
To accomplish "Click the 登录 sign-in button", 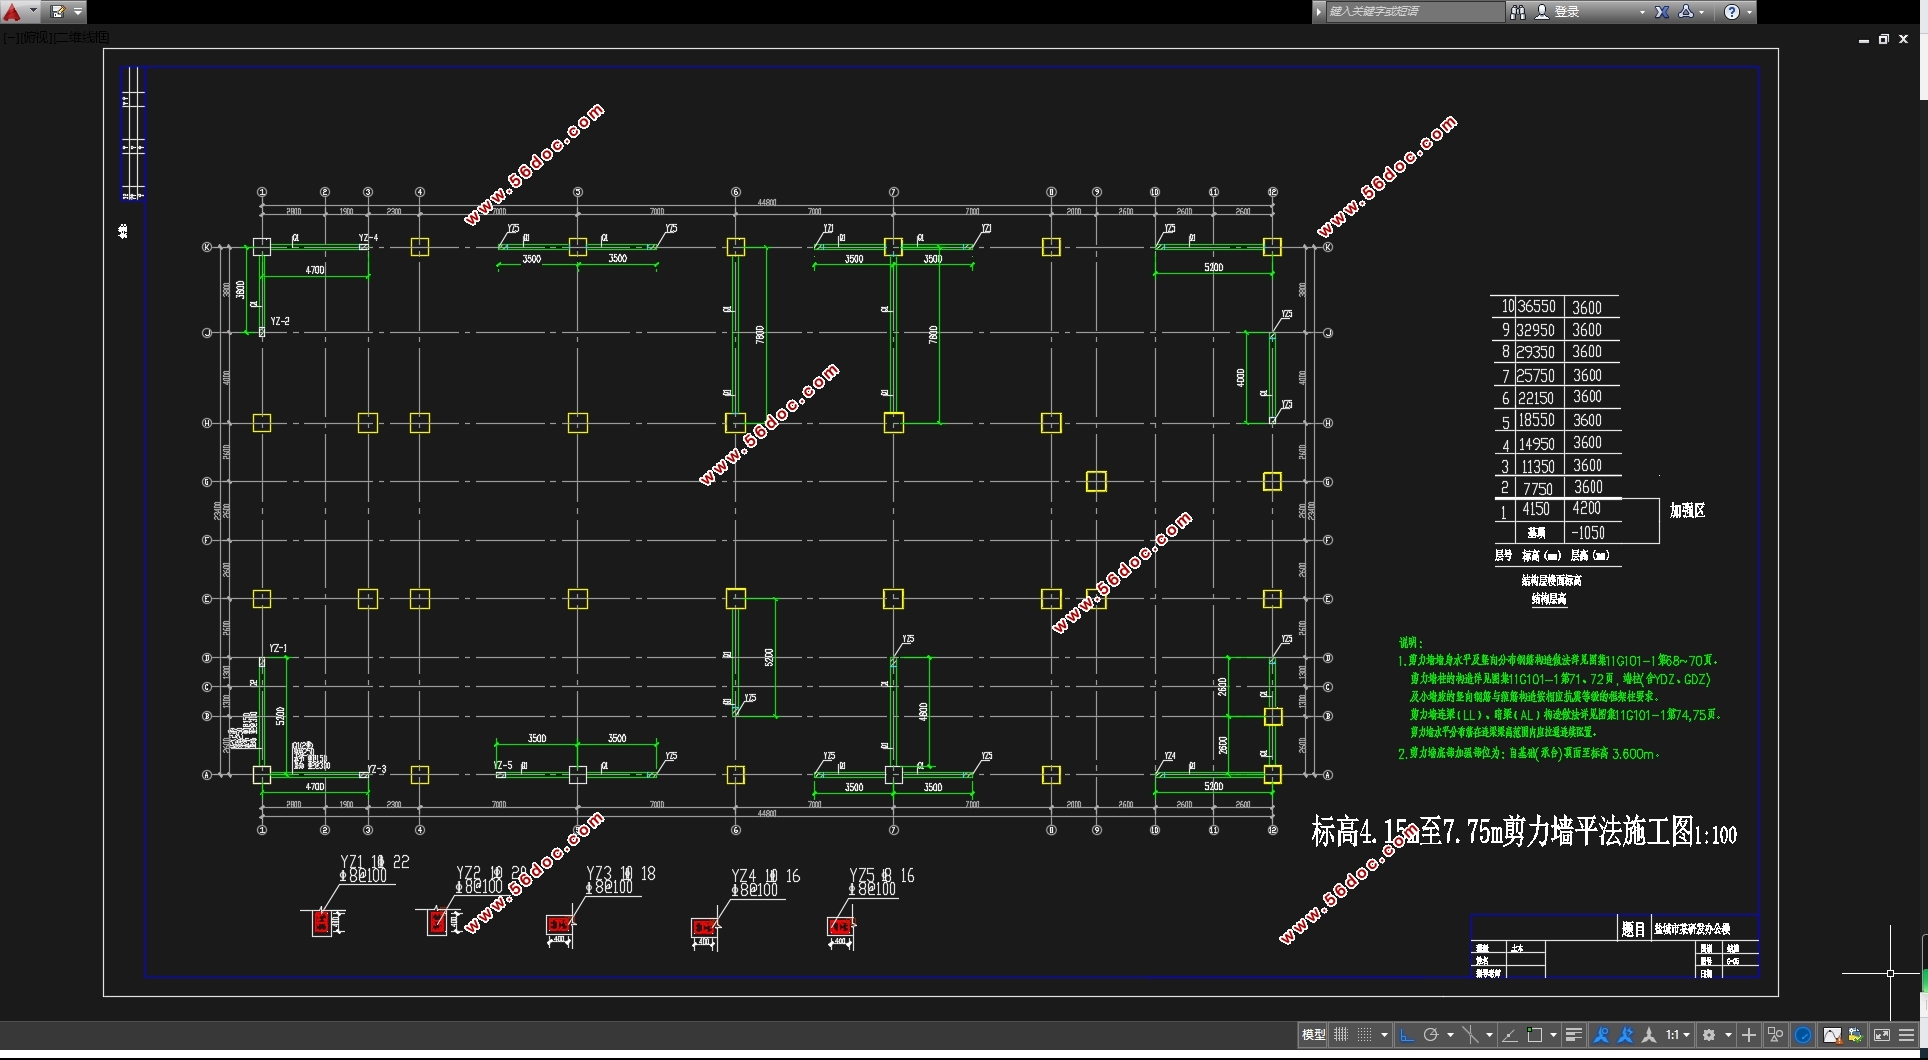I will click(1566, 12).
